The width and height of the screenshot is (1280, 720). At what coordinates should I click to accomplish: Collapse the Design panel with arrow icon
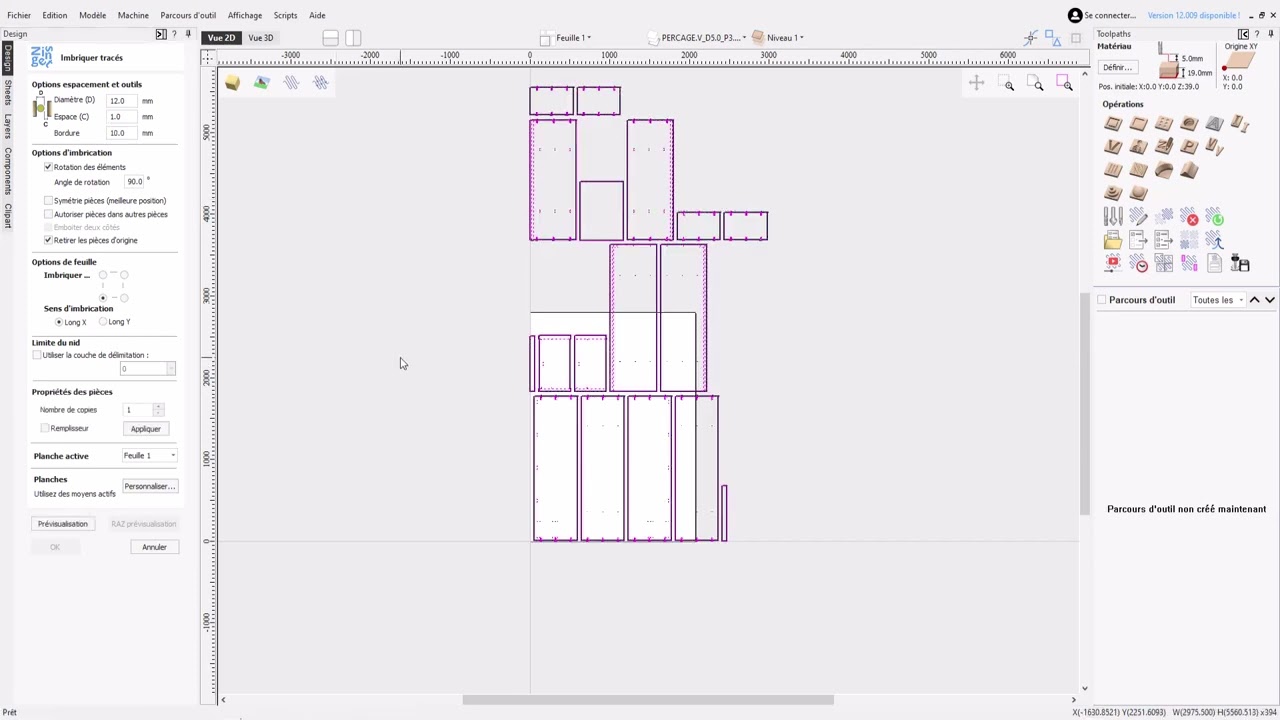(160, 34)
